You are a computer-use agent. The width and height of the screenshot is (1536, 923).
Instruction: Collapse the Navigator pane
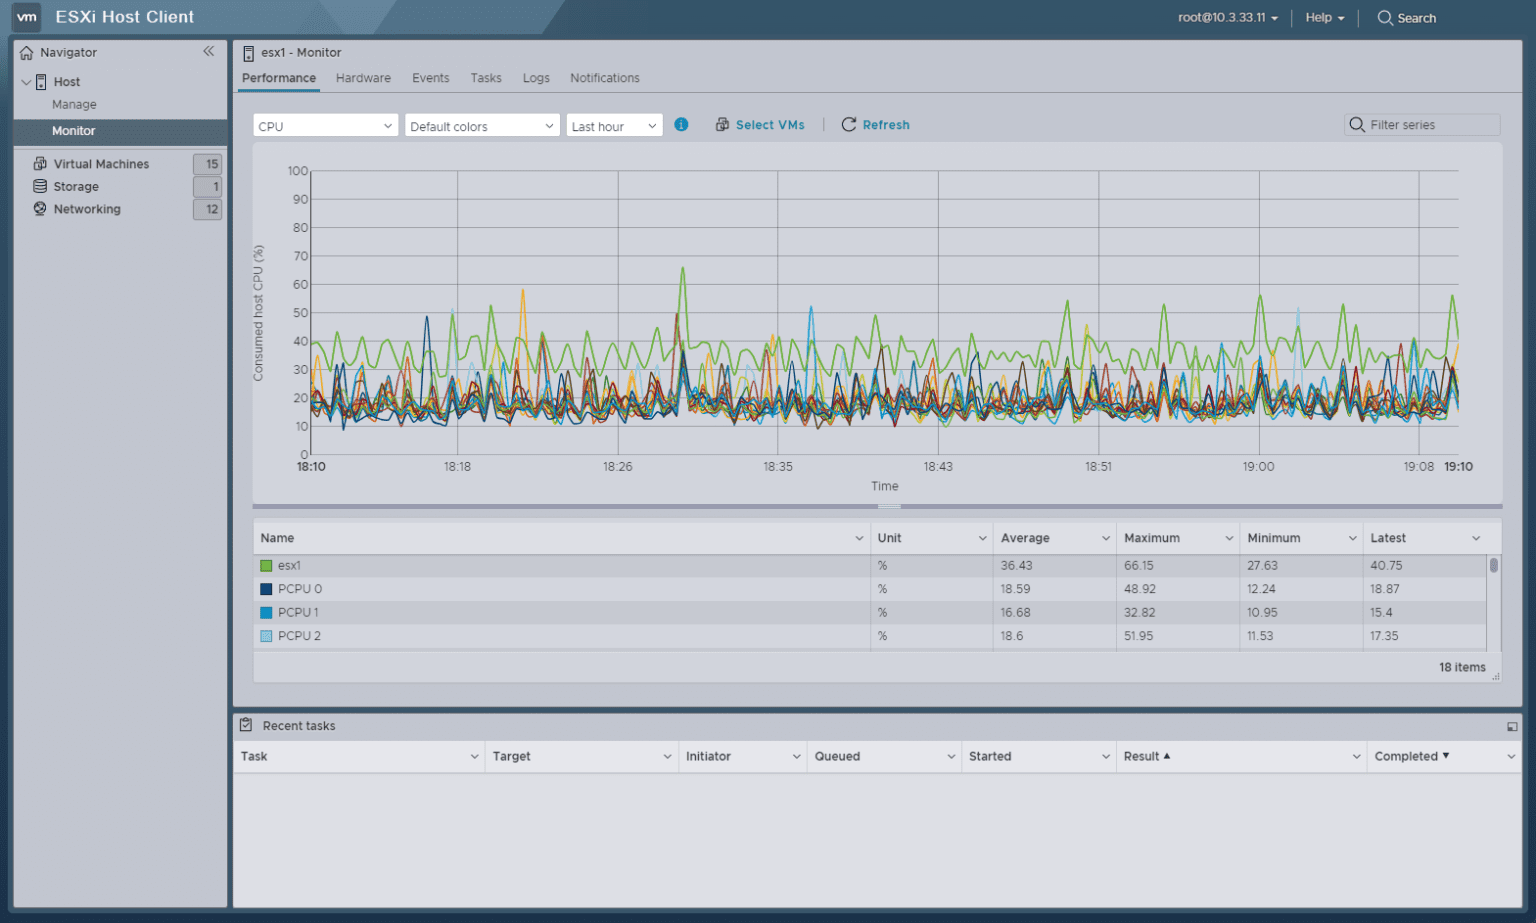click(209, 51)
